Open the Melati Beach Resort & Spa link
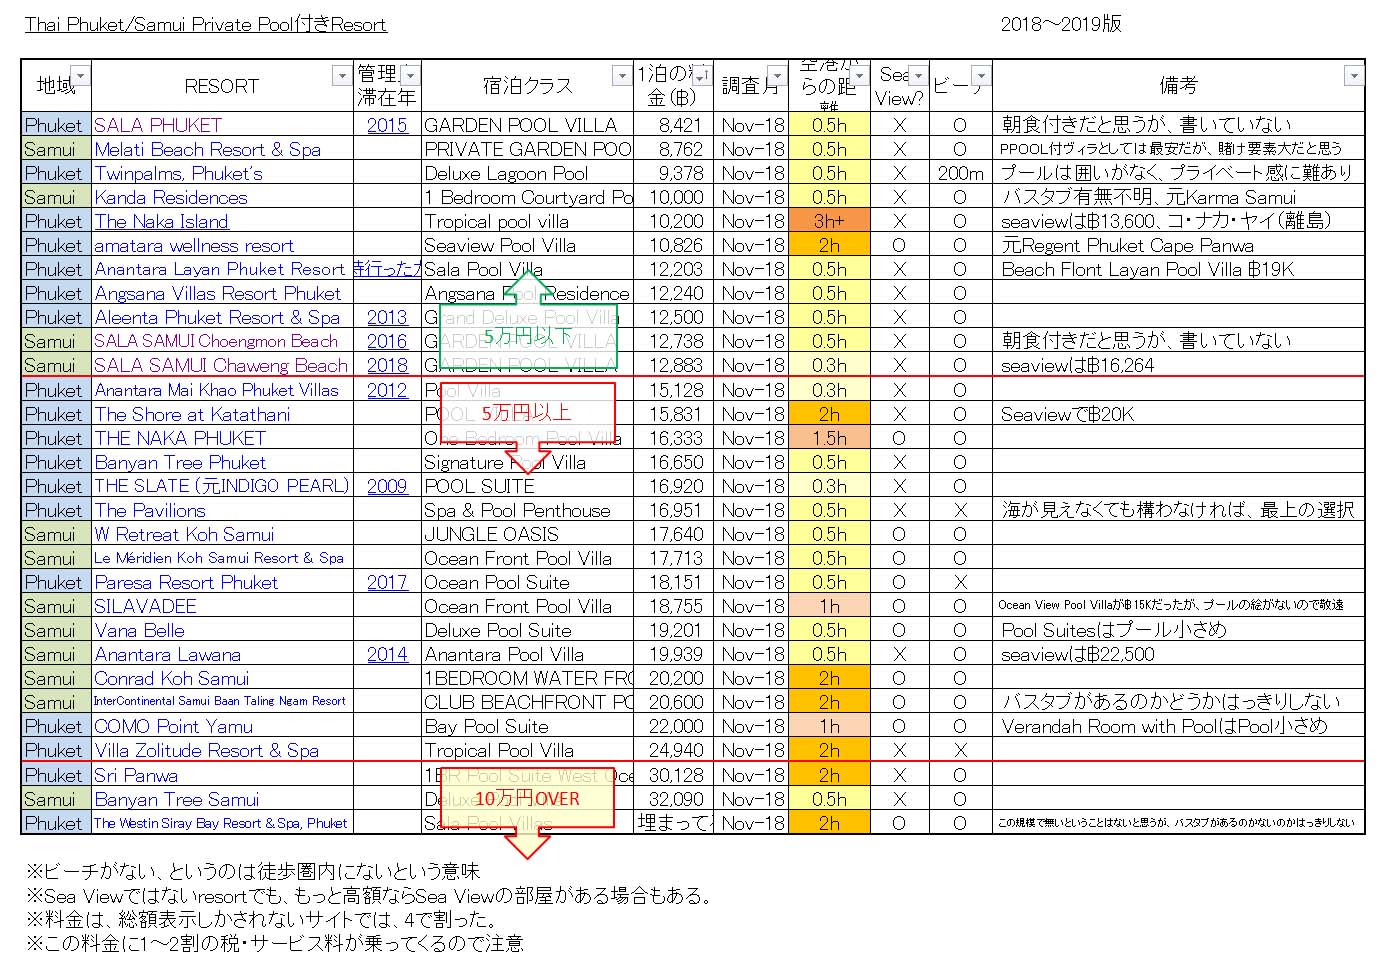 coord(207,149)
